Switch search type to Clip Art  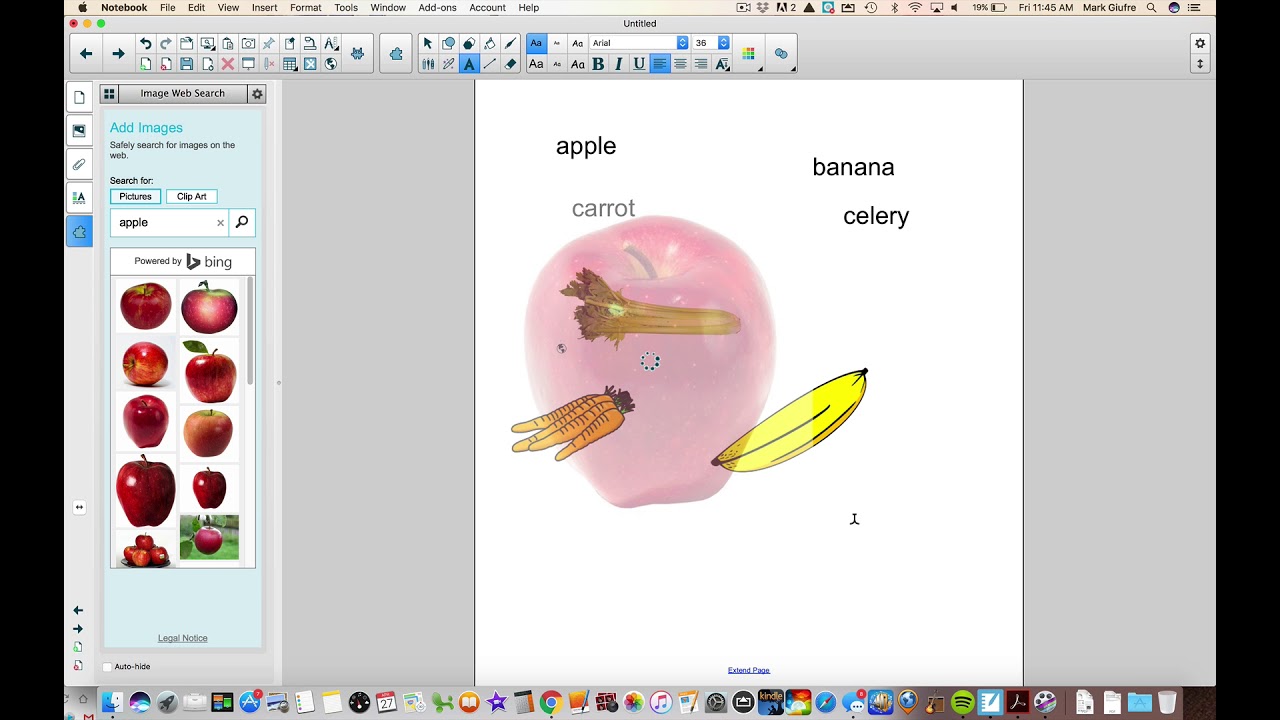(x=192, y=197)
